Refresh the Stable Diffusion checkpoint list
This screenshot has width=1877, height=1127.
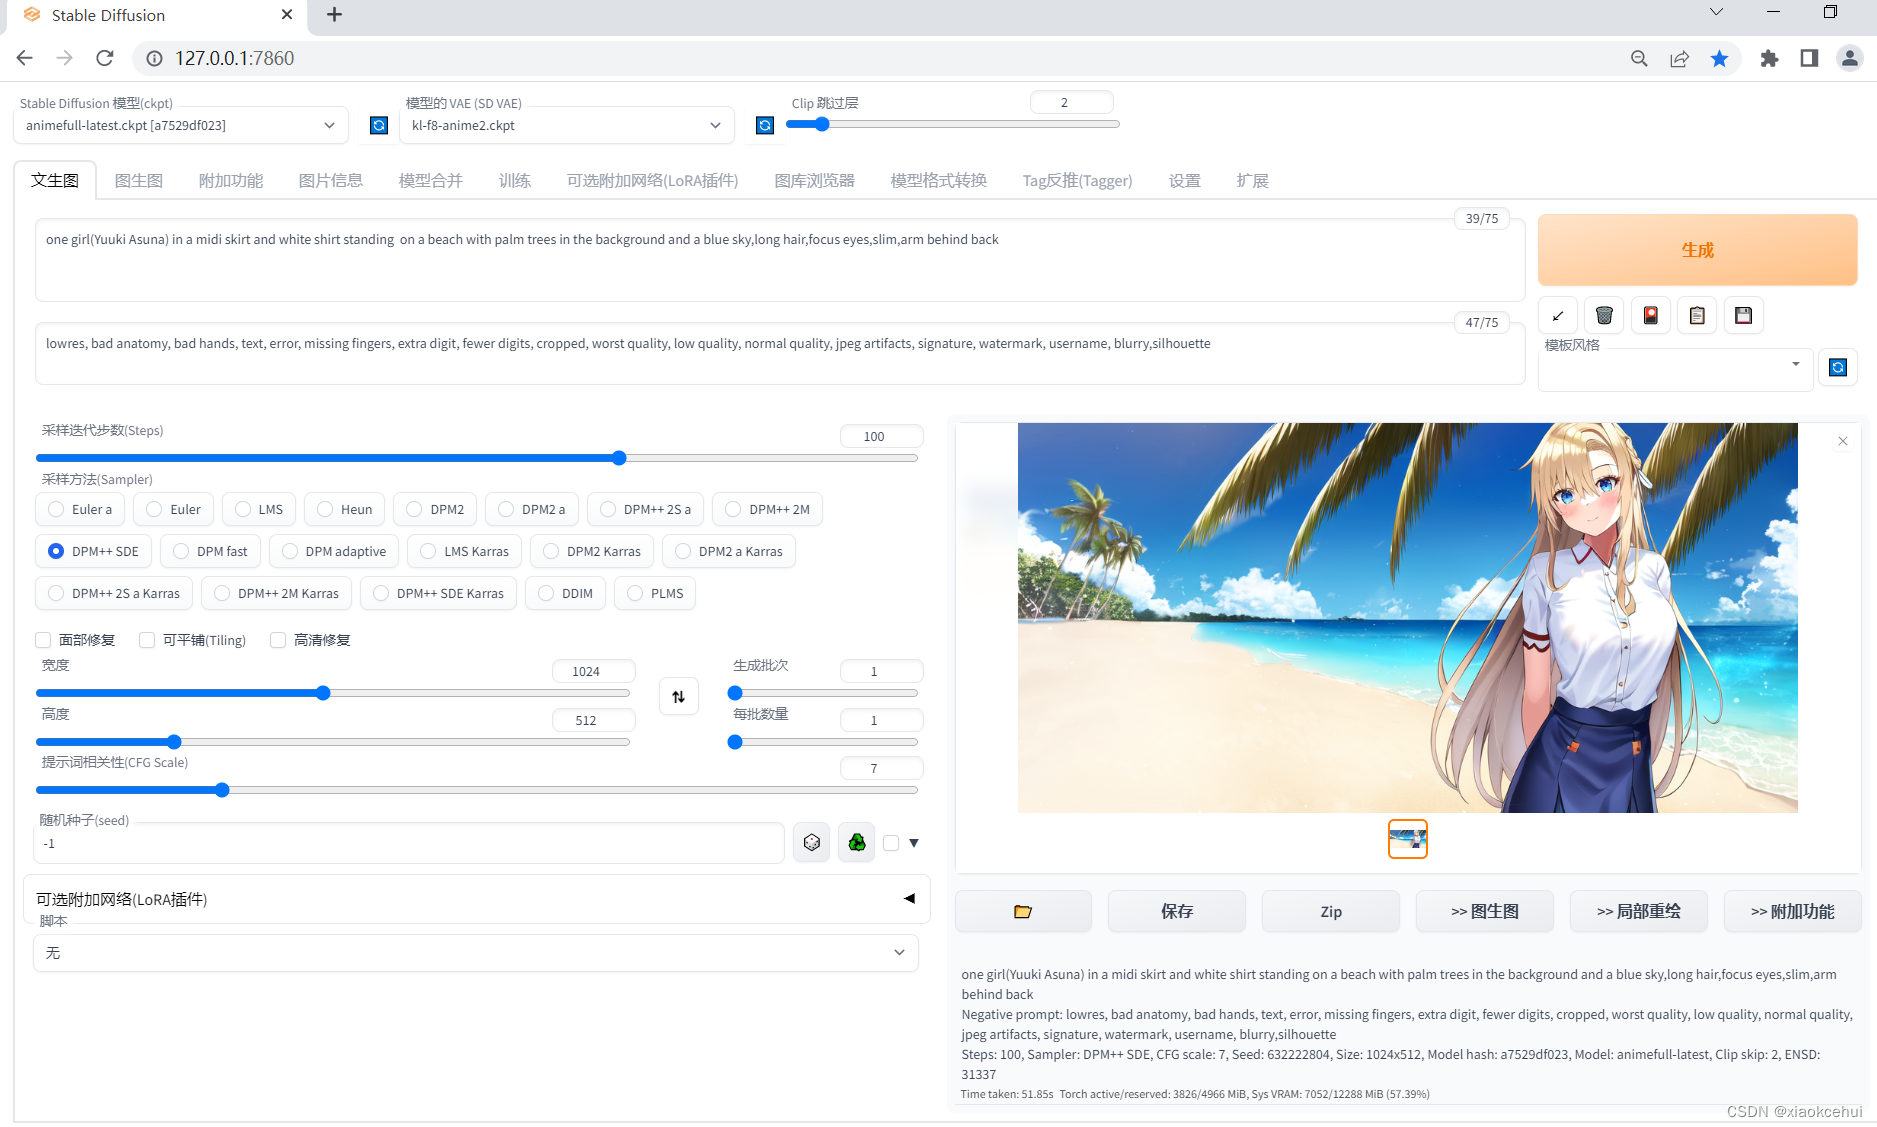(x=379, y=125)
